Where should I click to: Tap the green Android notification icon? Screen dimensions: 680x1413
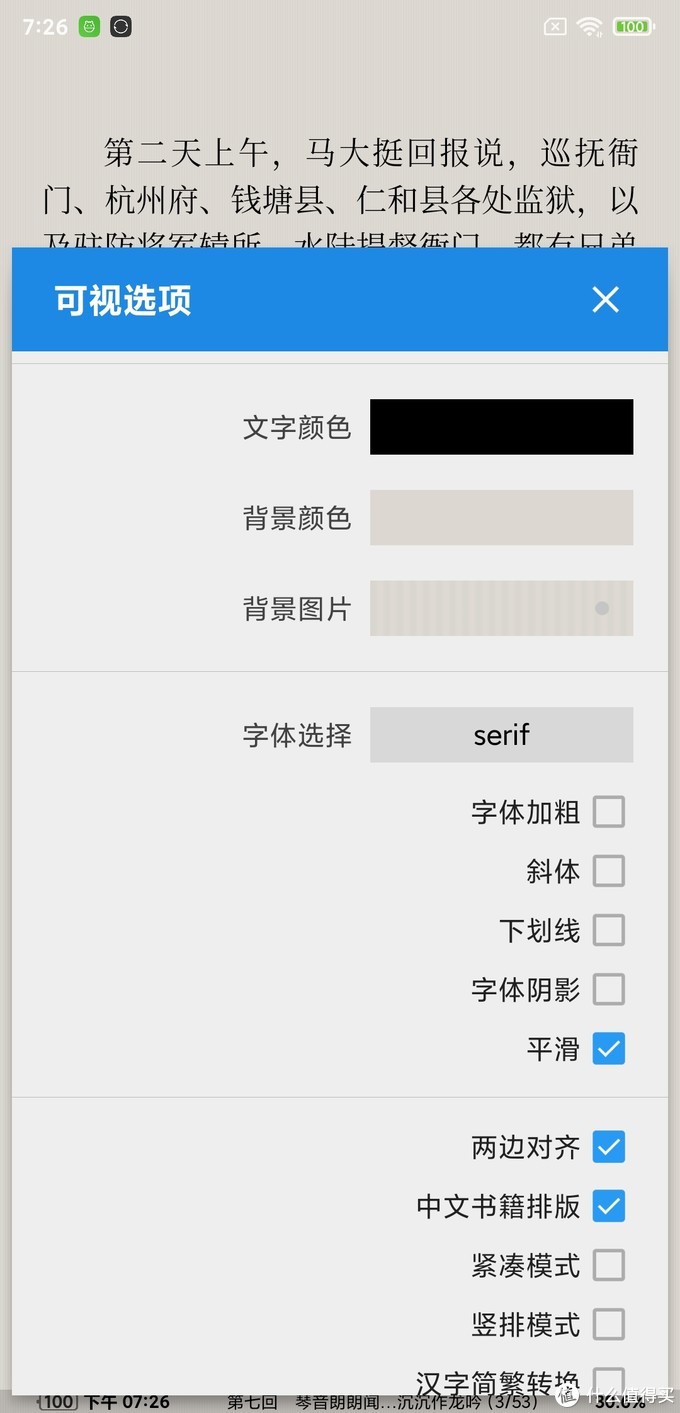pos(88,26)
